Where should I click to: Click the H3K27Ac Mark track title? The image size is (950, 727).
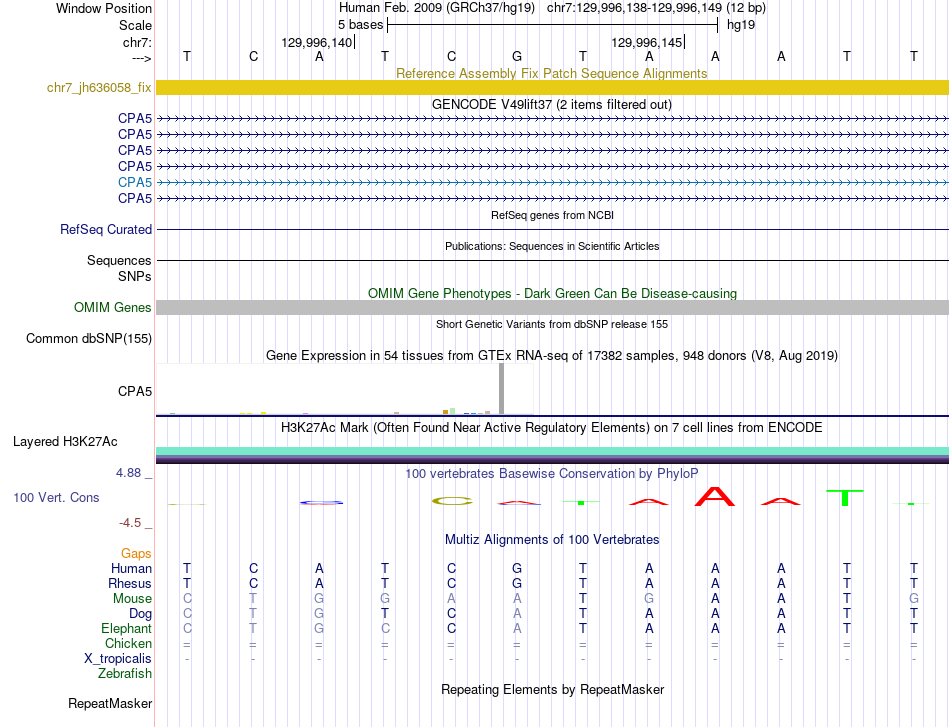tap(552, 428)
